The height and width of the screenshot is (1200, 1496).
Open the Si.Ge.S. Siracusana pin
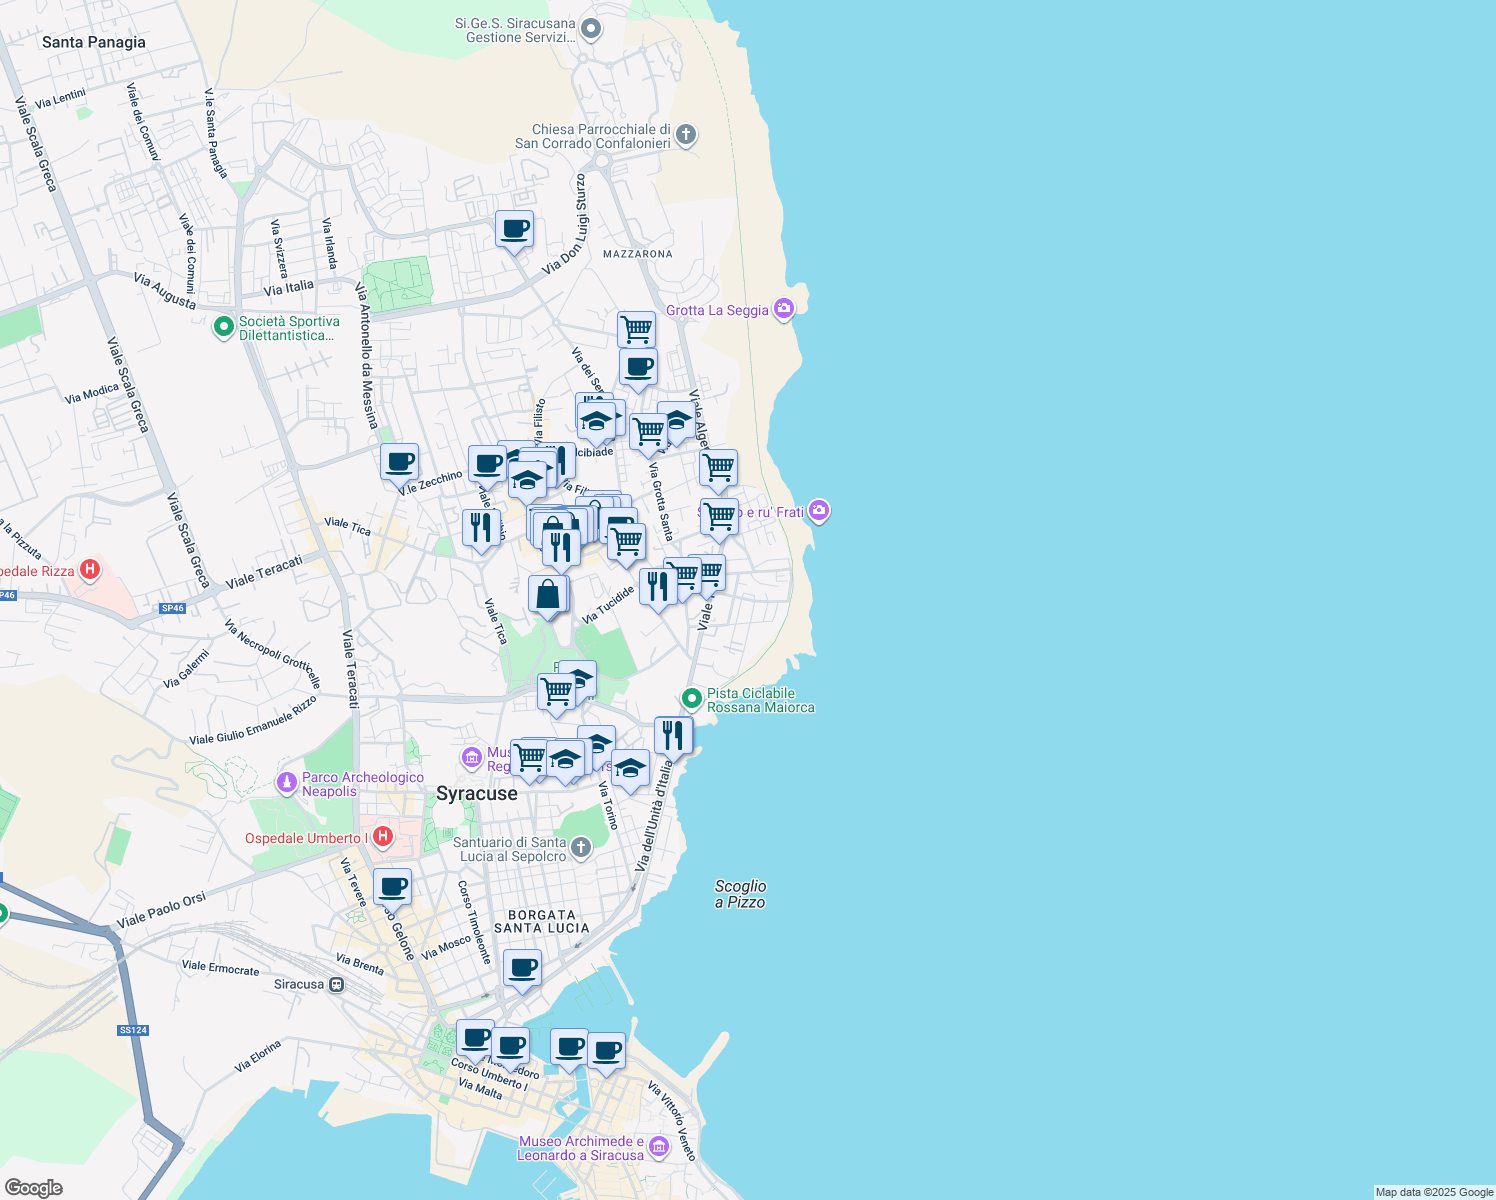pos(591,28)
